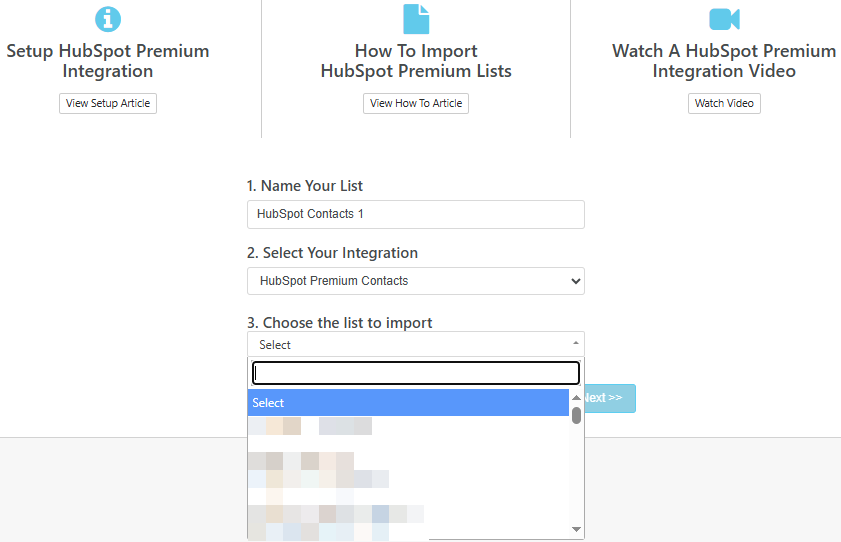Click the '2. Select Your Integration' label
Image resolution: width=841 pixels, height=542 pixels.
333,253
